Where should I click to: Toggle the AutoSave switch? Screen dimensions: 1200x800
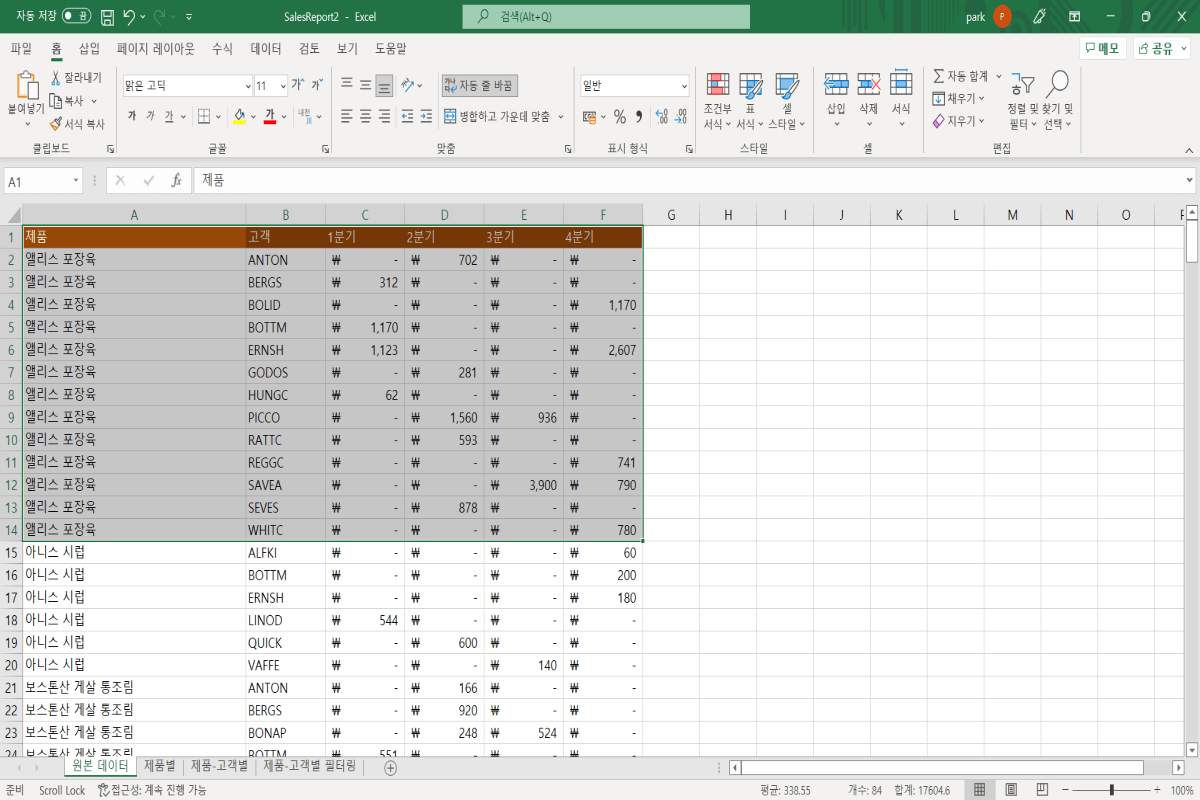(x=76, y=16)
